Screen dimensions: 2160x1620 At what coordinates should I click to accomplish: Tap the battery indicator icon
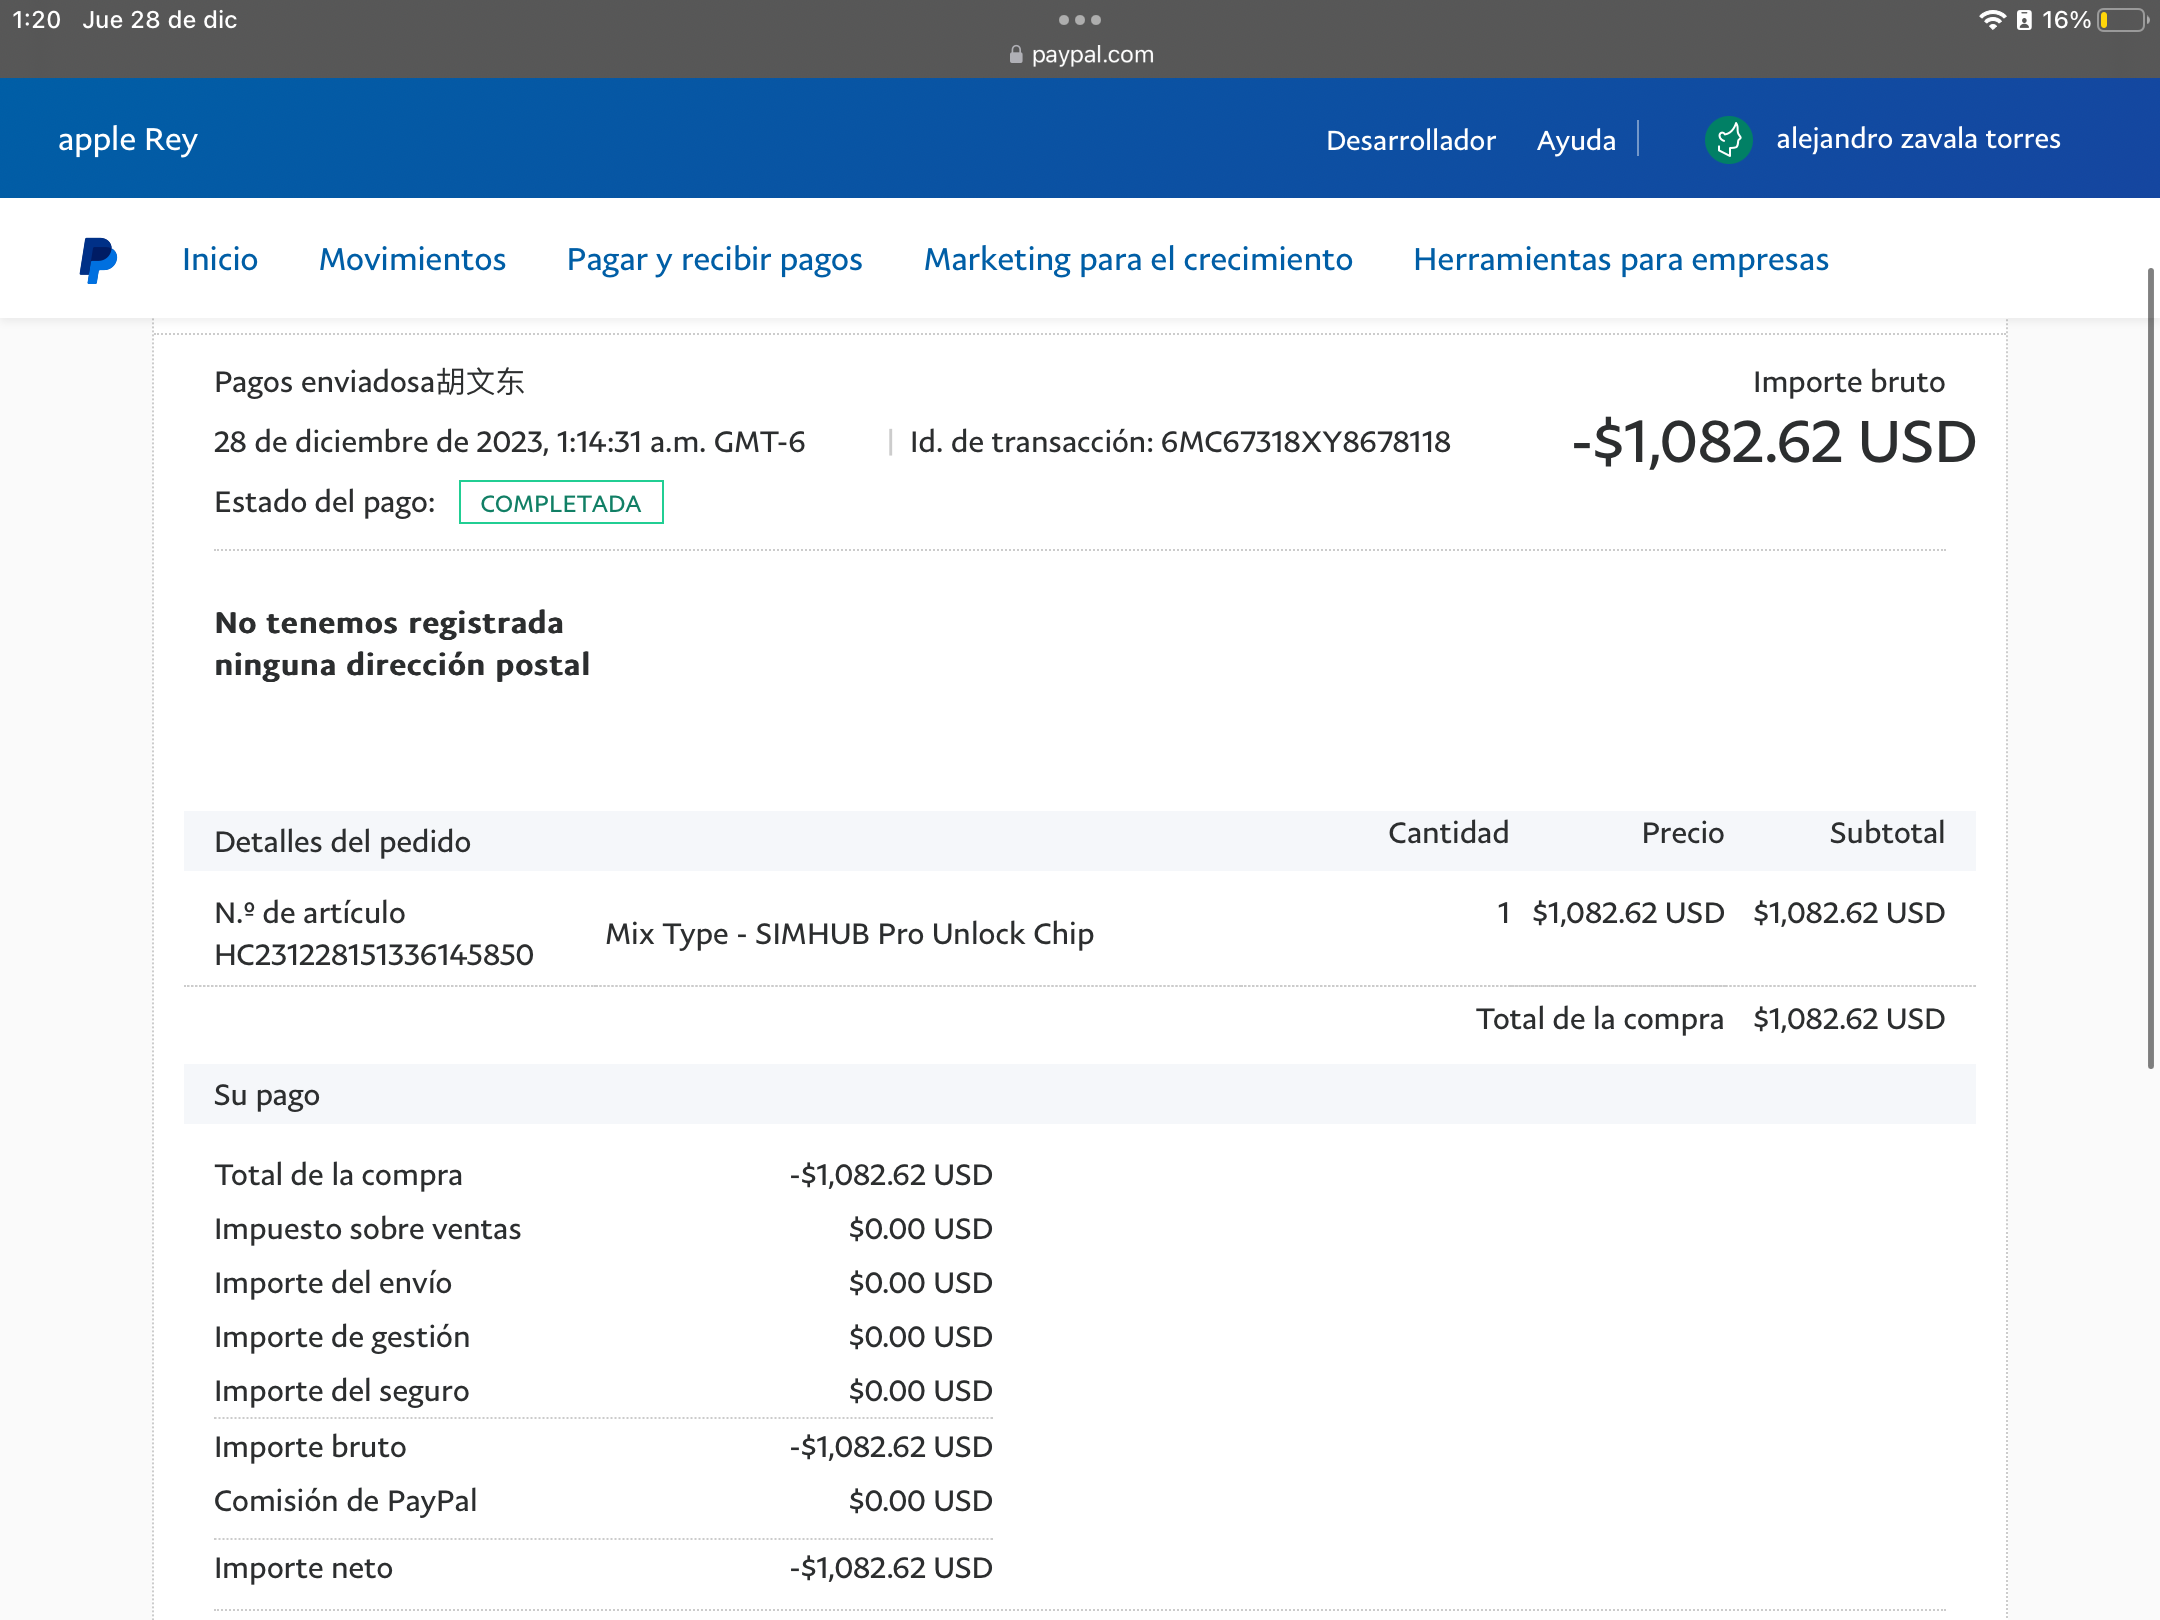[2122, 20]
